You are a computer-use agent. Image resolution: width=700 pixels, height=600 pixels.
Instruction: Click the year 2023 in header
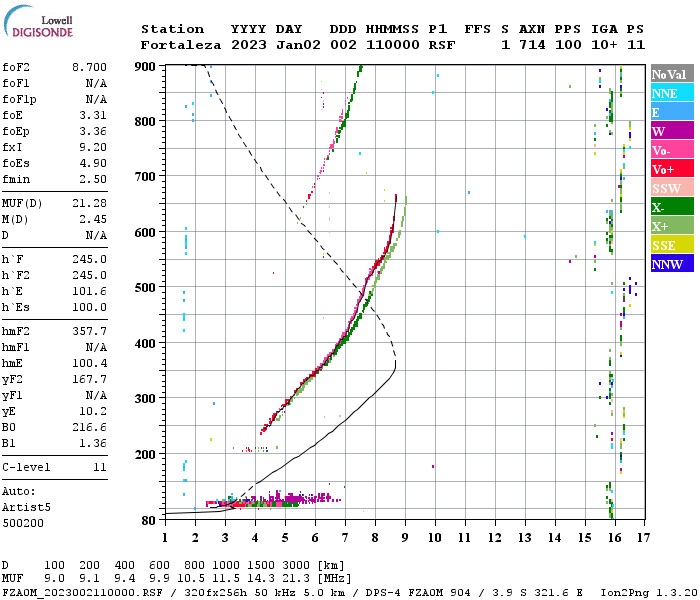249,45
